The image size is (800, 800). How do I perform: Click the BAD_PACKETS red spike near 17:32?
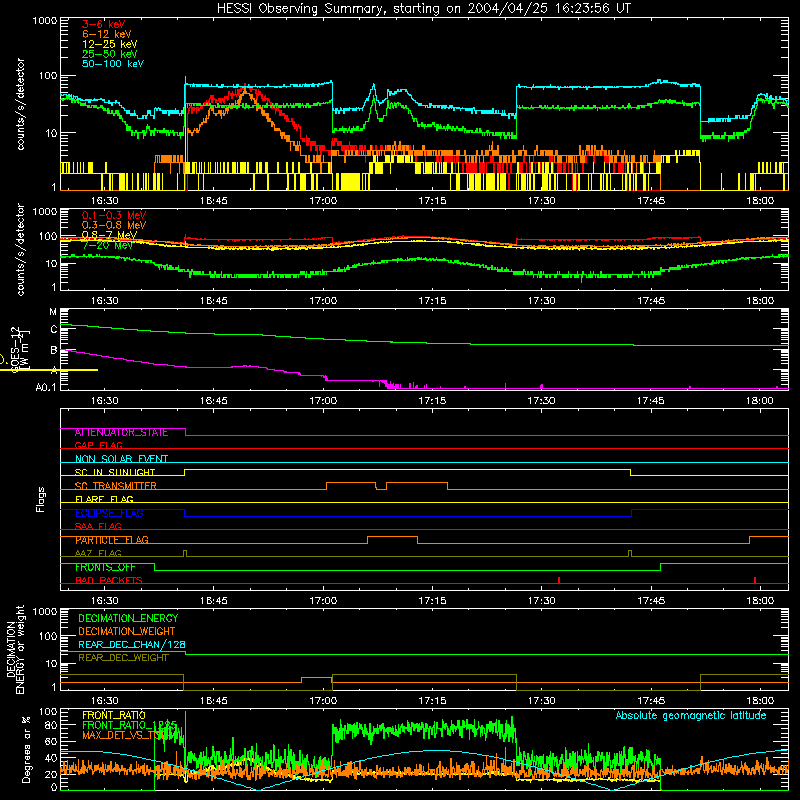click(559, 580)
